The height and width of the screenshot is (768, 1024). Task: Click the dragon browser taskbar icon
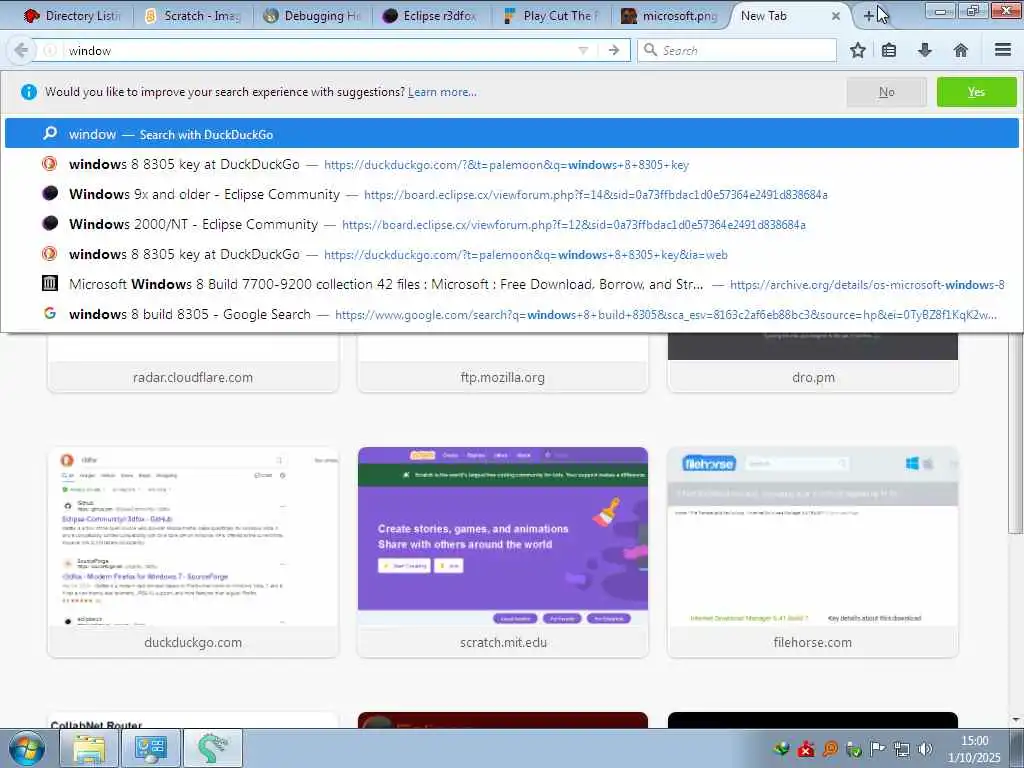(213, 748)
